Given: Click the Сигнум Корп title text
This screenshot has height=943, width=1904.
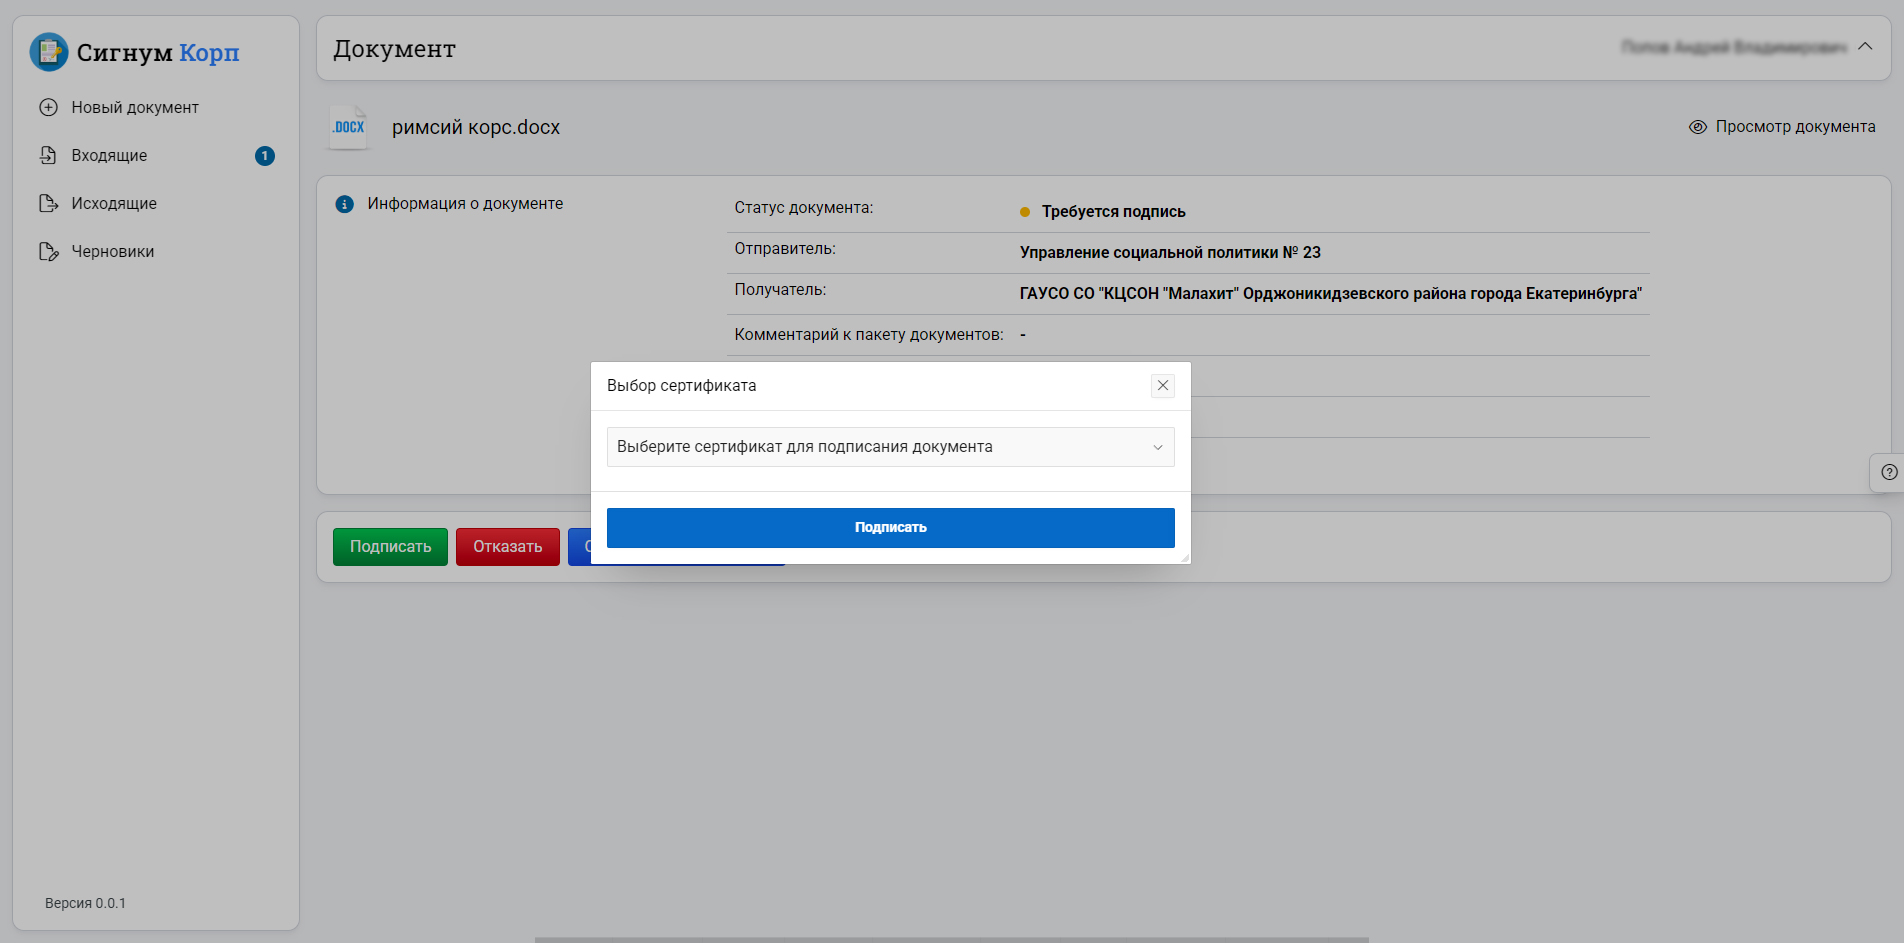Looking at the screenshot, I should click(158, 52).
